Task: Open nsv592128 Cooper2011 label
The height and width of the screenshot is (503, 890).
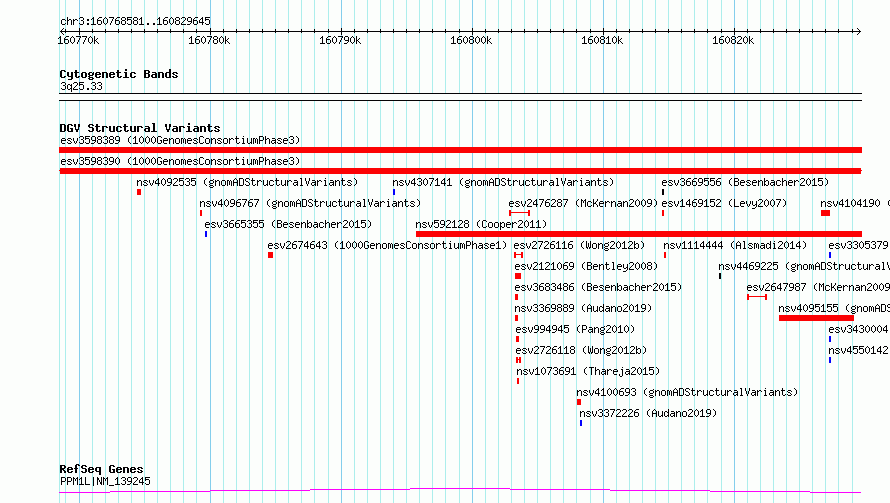Action: (x=481, y=224)
